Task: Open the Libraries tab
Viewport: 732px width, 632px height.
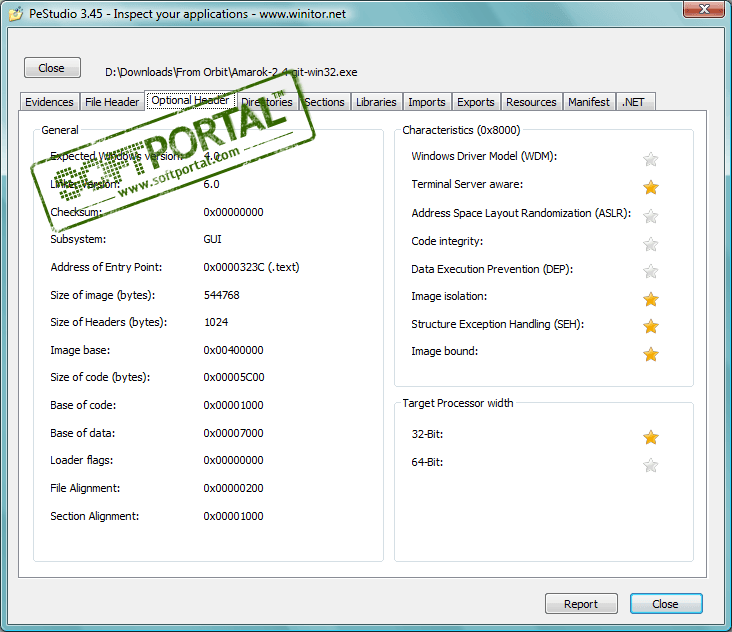Action: [x=376, y=102]
